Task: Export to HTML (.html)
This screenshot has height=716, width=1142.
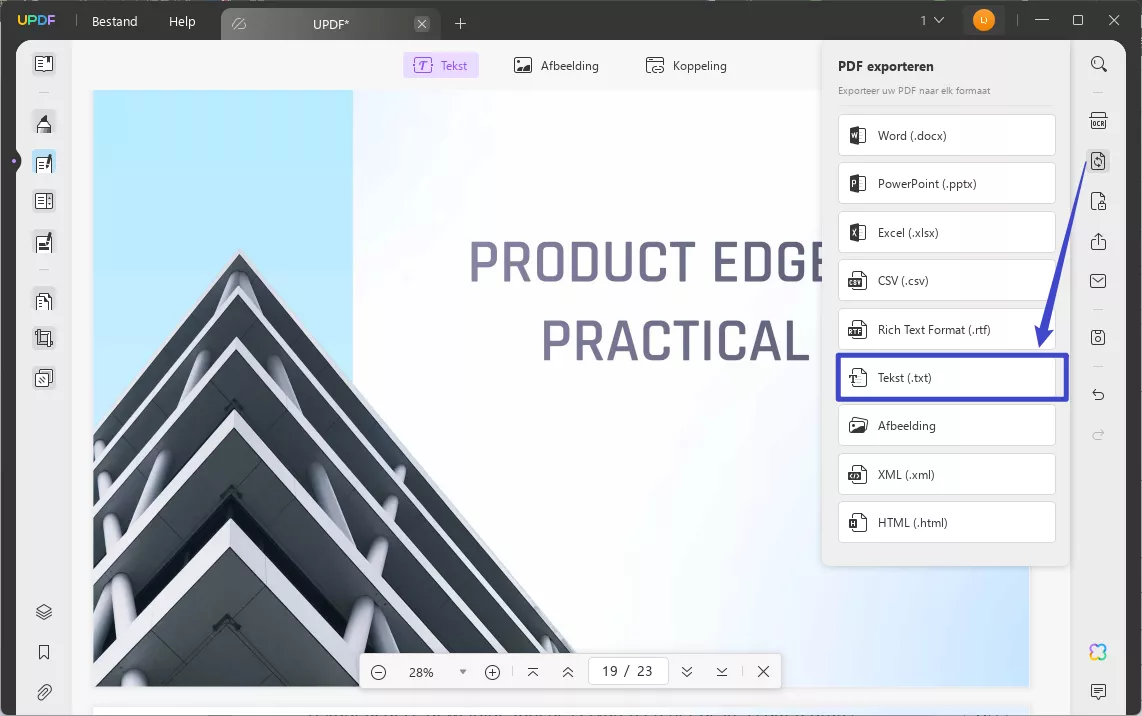Action: (947, 522)
